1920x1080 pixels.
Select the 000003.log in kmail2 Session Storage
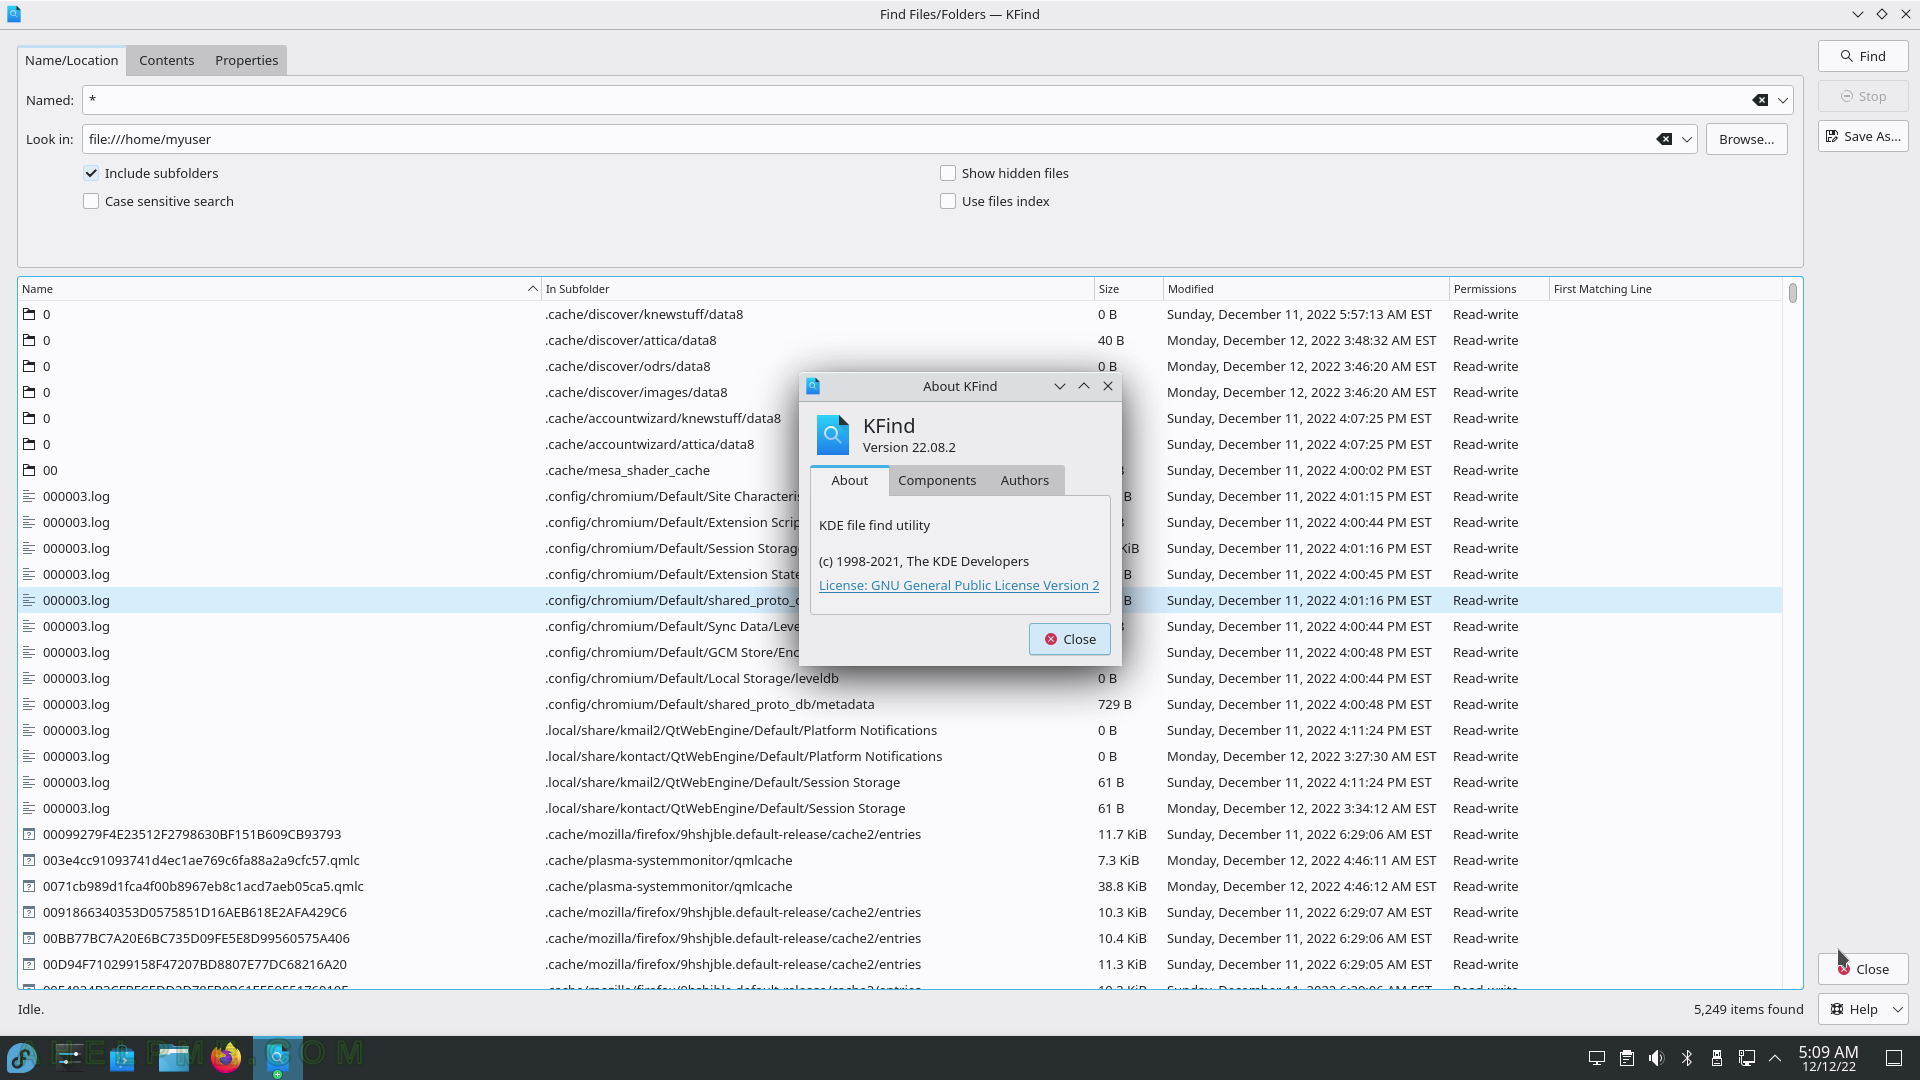(900, 782)
